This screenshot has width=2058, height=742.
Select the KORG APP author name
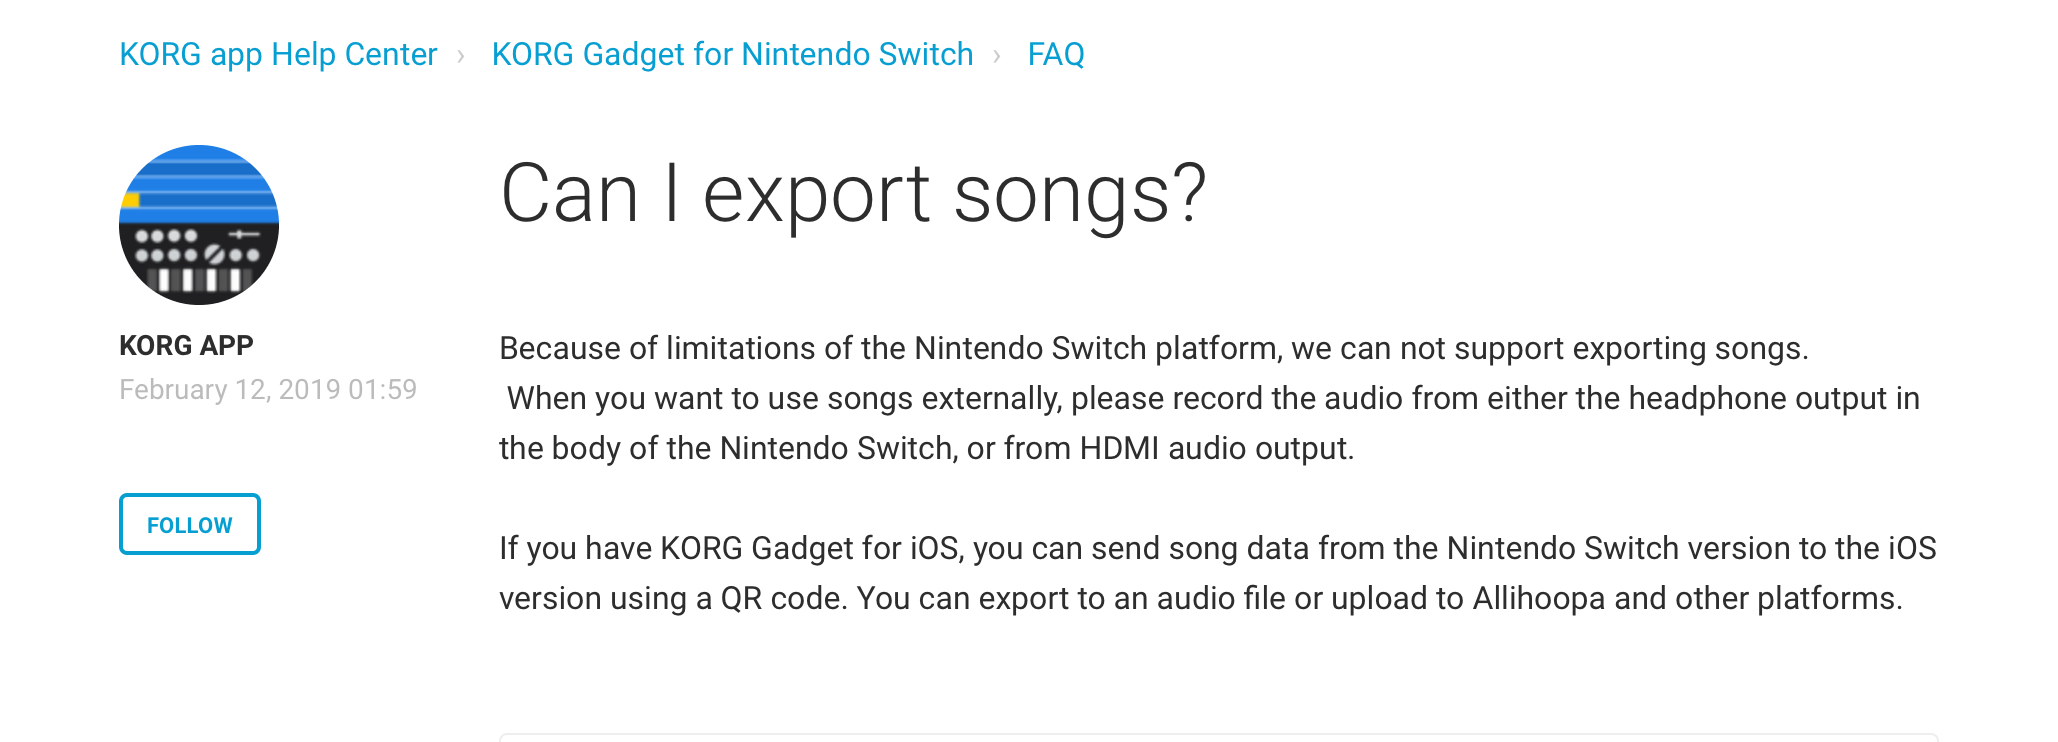point(186,345)
